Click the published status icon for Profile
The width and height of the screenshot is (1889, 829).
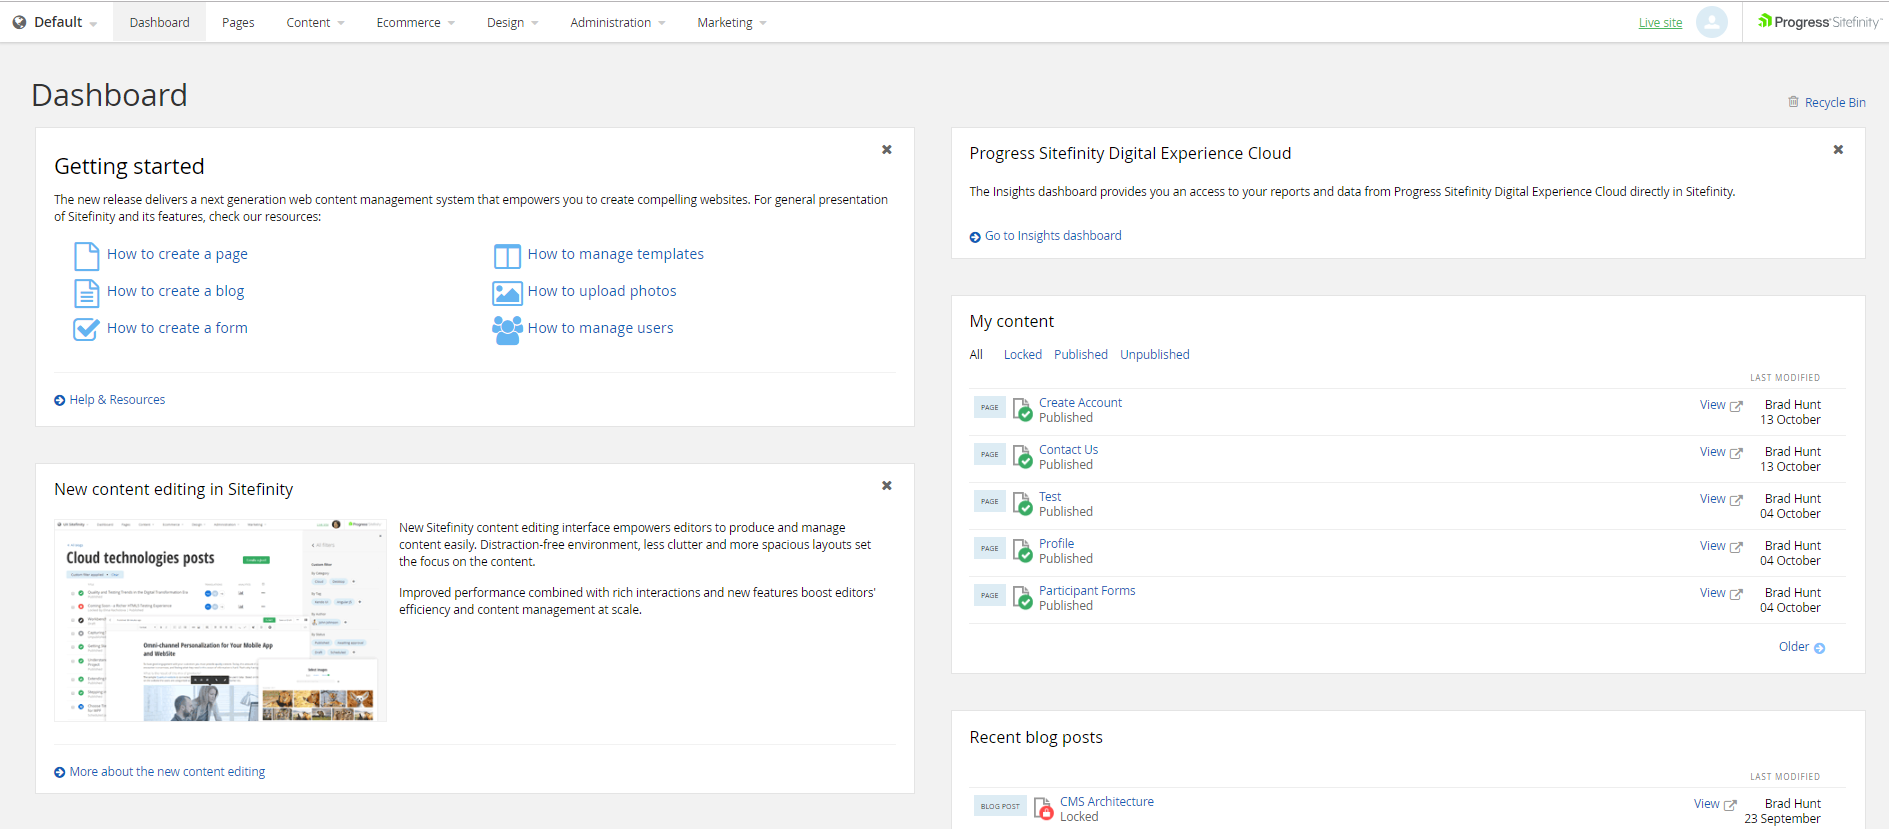pyautogui.click(x=1022, y=550)
